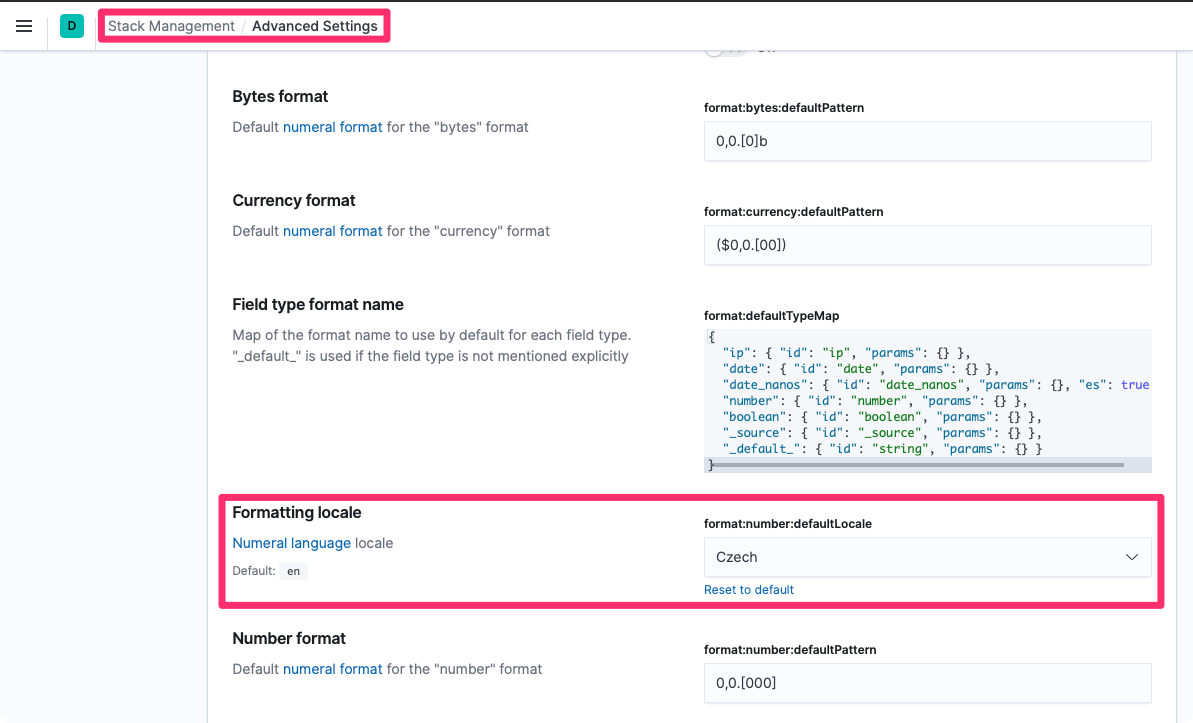1193x723 pixels.
Task: Click the chevron arrow in locale dropdown
Action: (x=1131, y=557)
